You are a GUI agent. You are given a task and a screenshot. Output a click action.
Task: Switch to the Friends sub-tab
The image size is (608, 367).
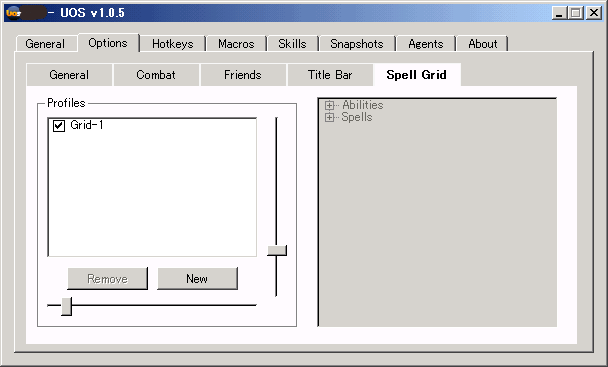[x=243, y=75]
